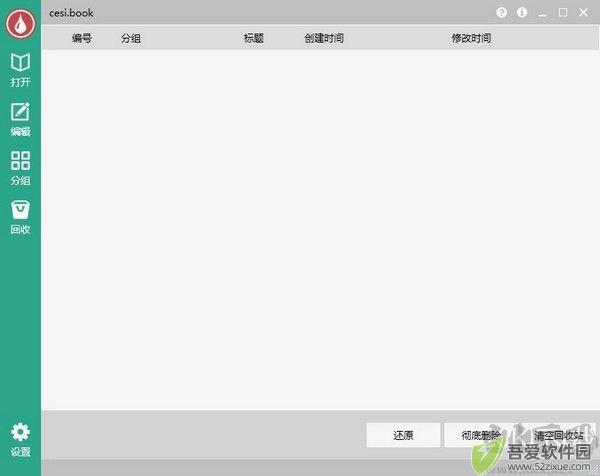Click the 清空回收站 empty bin button
Viewport: 600px width, 476px height.
tap(559, 435)
